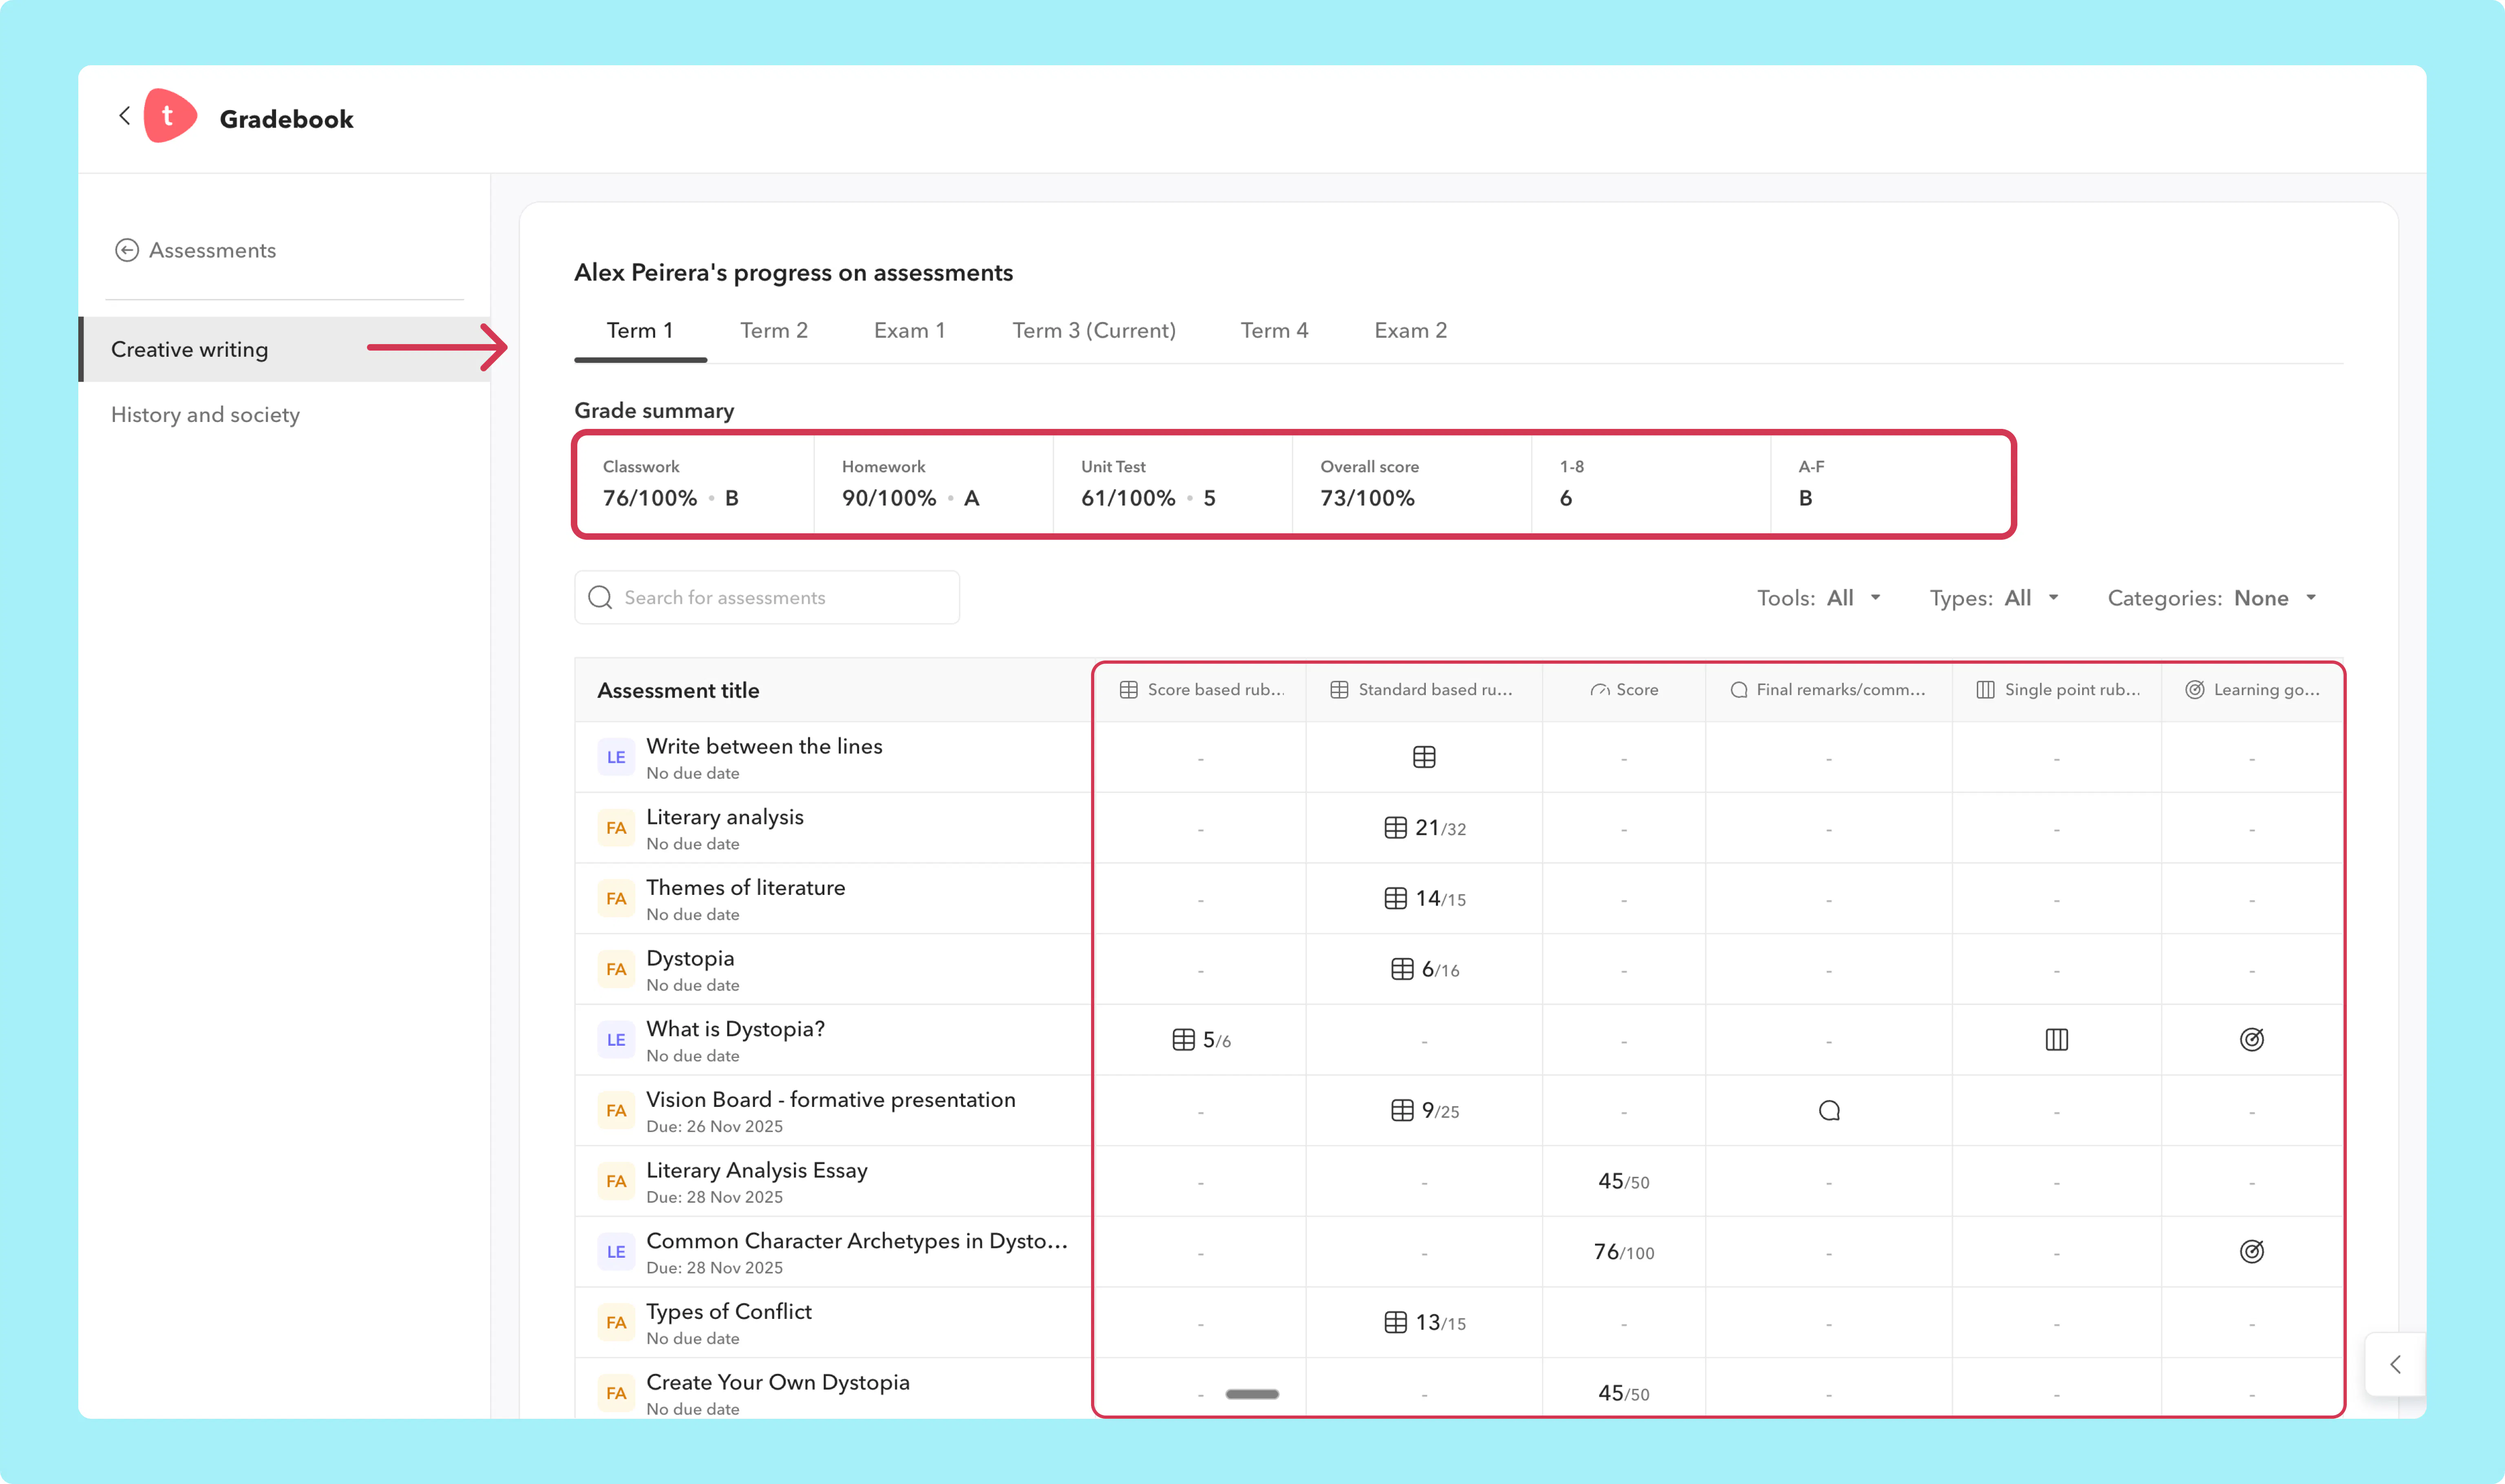Click the back chevron beside the Gradebook logo
This screenshot has width=2505, height=1484.
coord(125,117)
